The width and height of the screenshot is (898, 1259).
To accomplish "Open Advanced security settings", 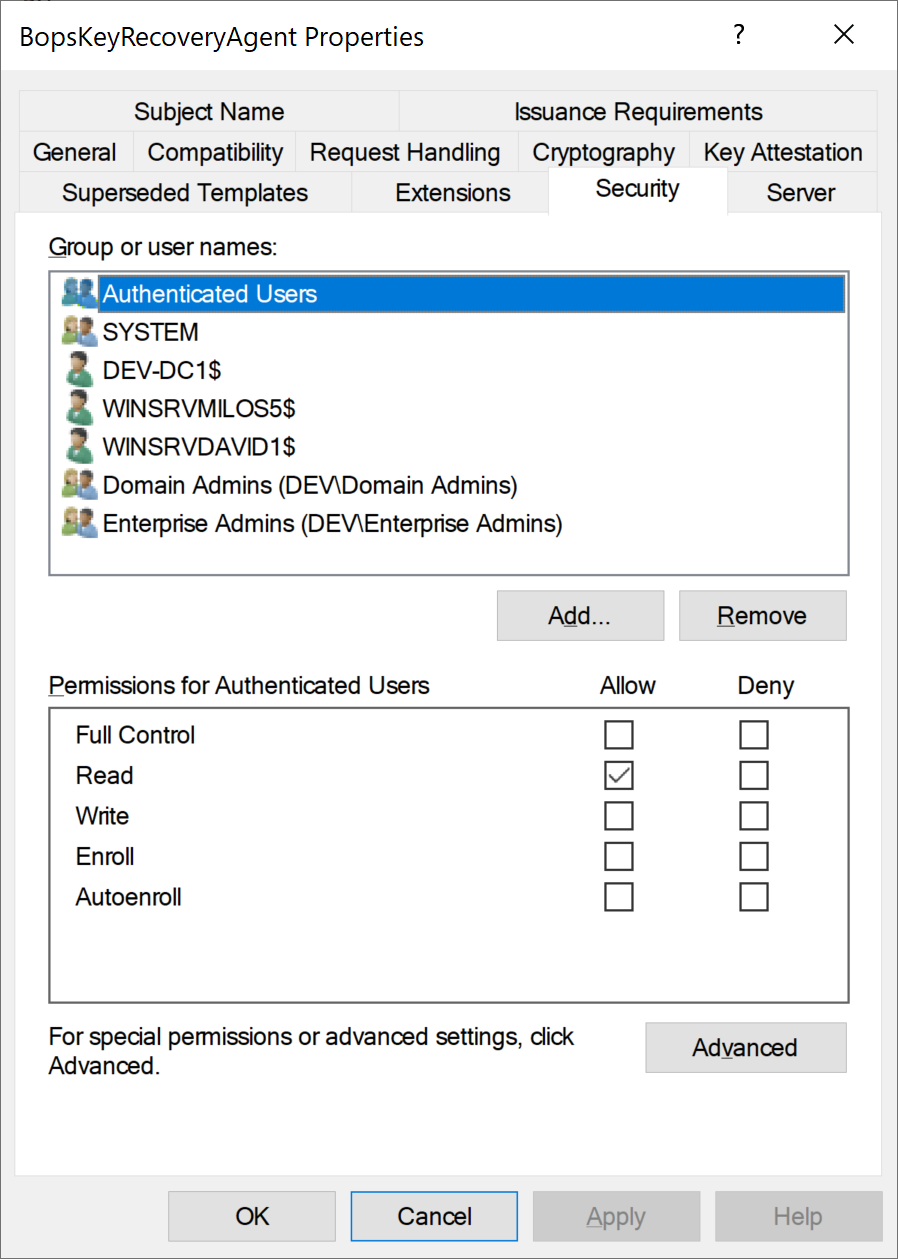I will [x=745, y=1048].
